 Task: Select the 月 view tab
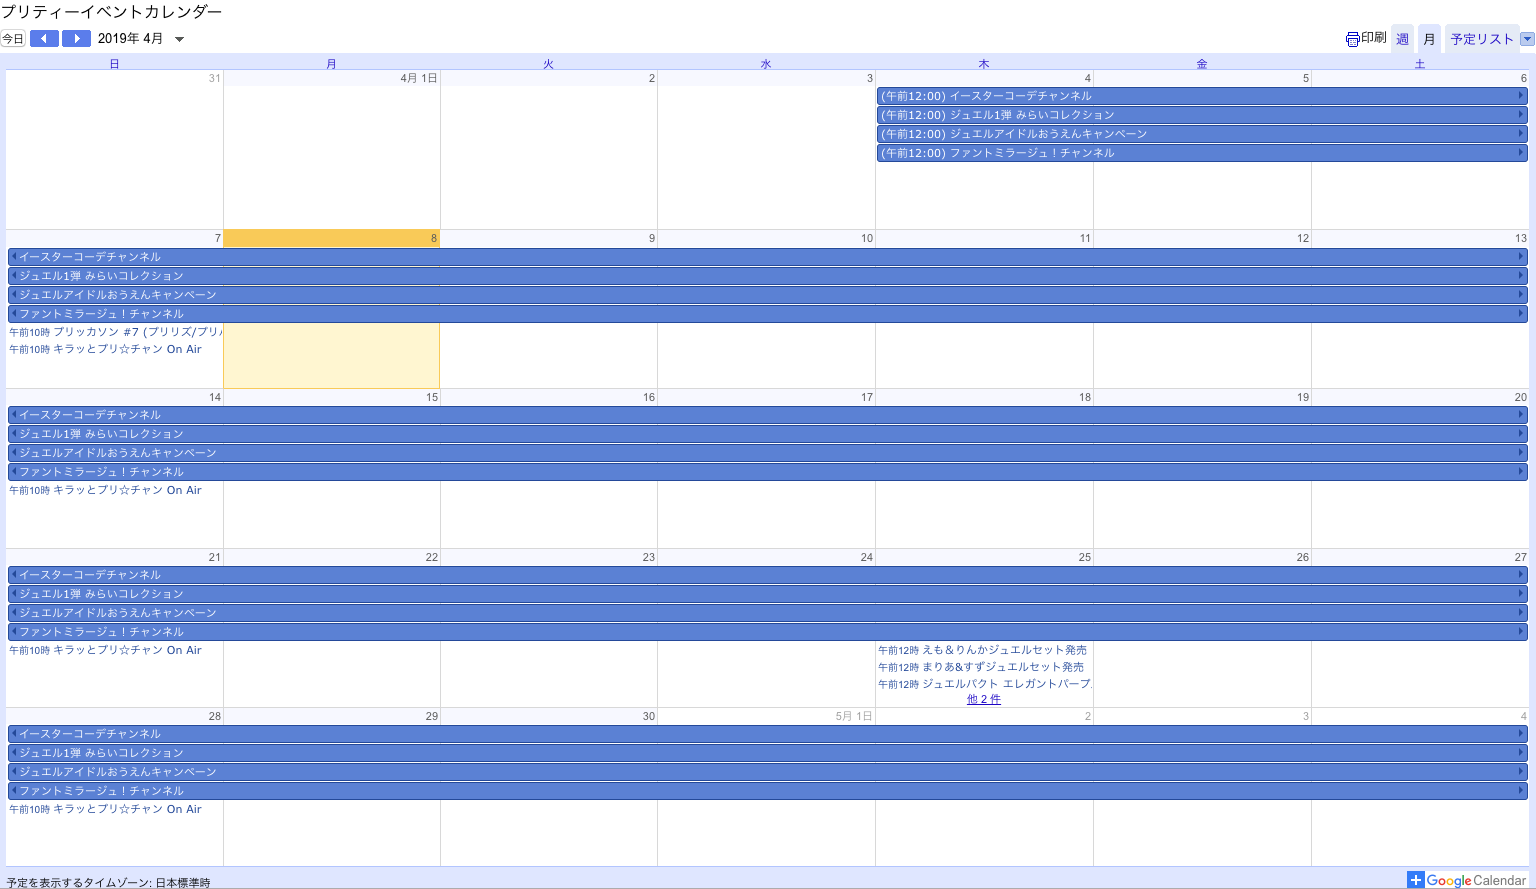click(x=1429, y=39)
